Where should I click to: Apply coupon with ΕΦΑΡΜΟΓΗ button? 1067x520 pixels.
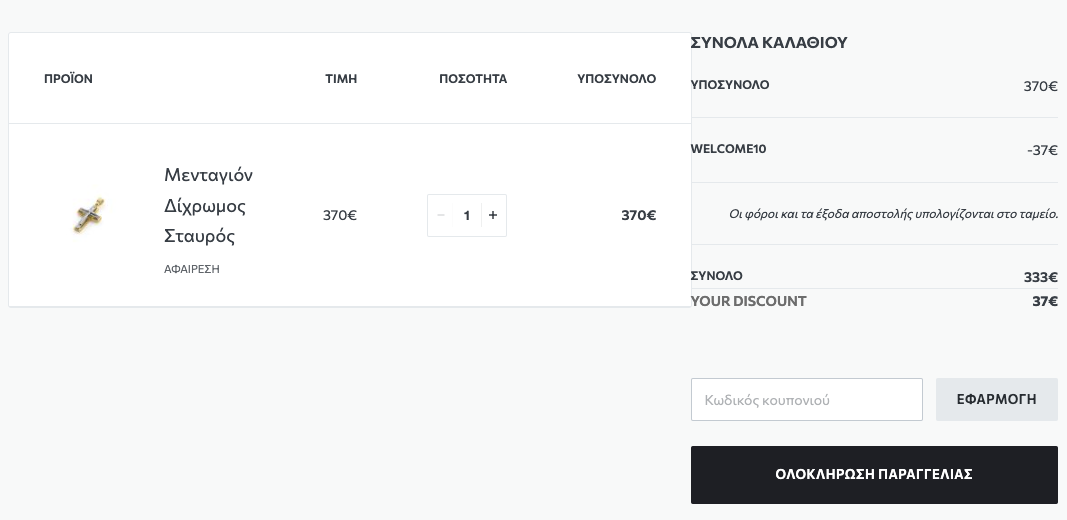coord(996,400)
